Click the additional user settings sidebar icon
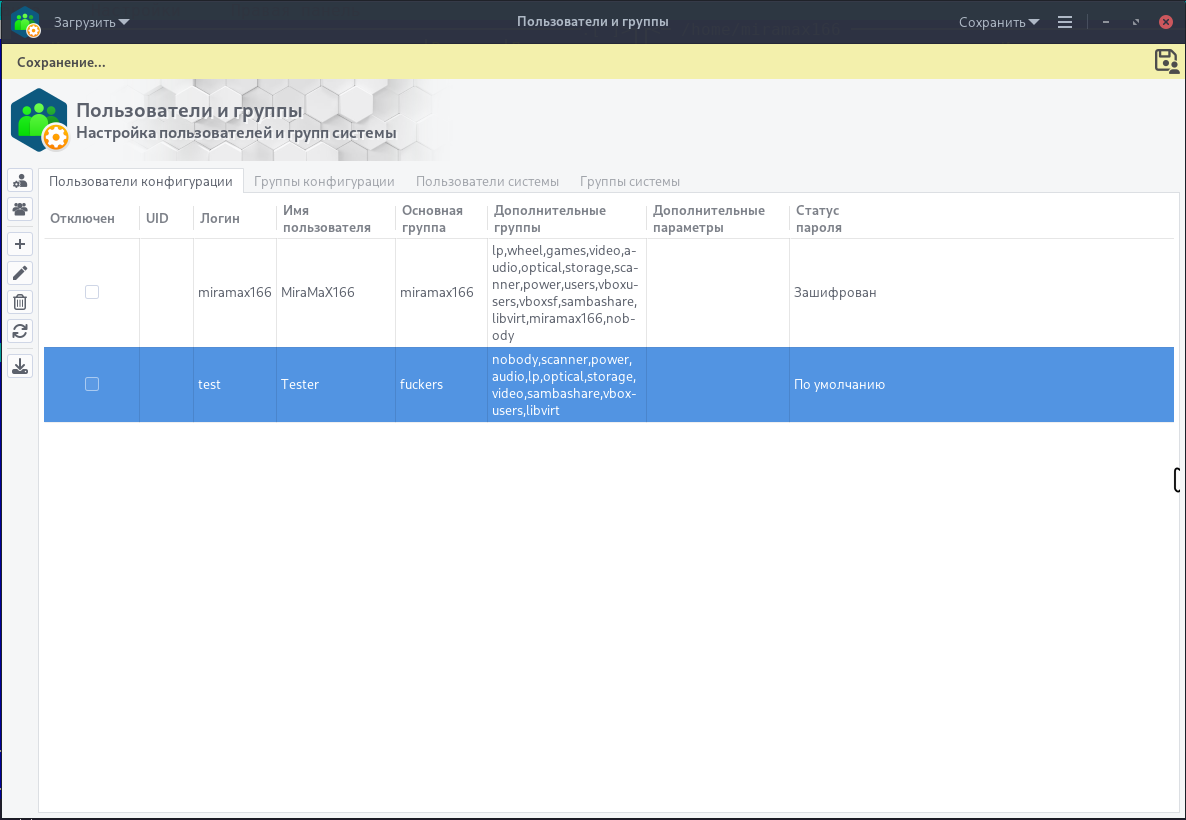Image resolution: width=1186 pixels, height=820 pixels. [20, 180]
